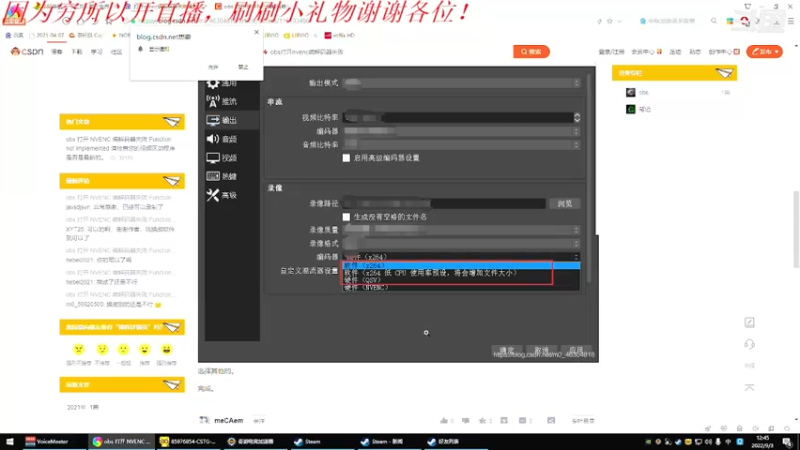Click the browser bookmark star icon

point(609,21)
